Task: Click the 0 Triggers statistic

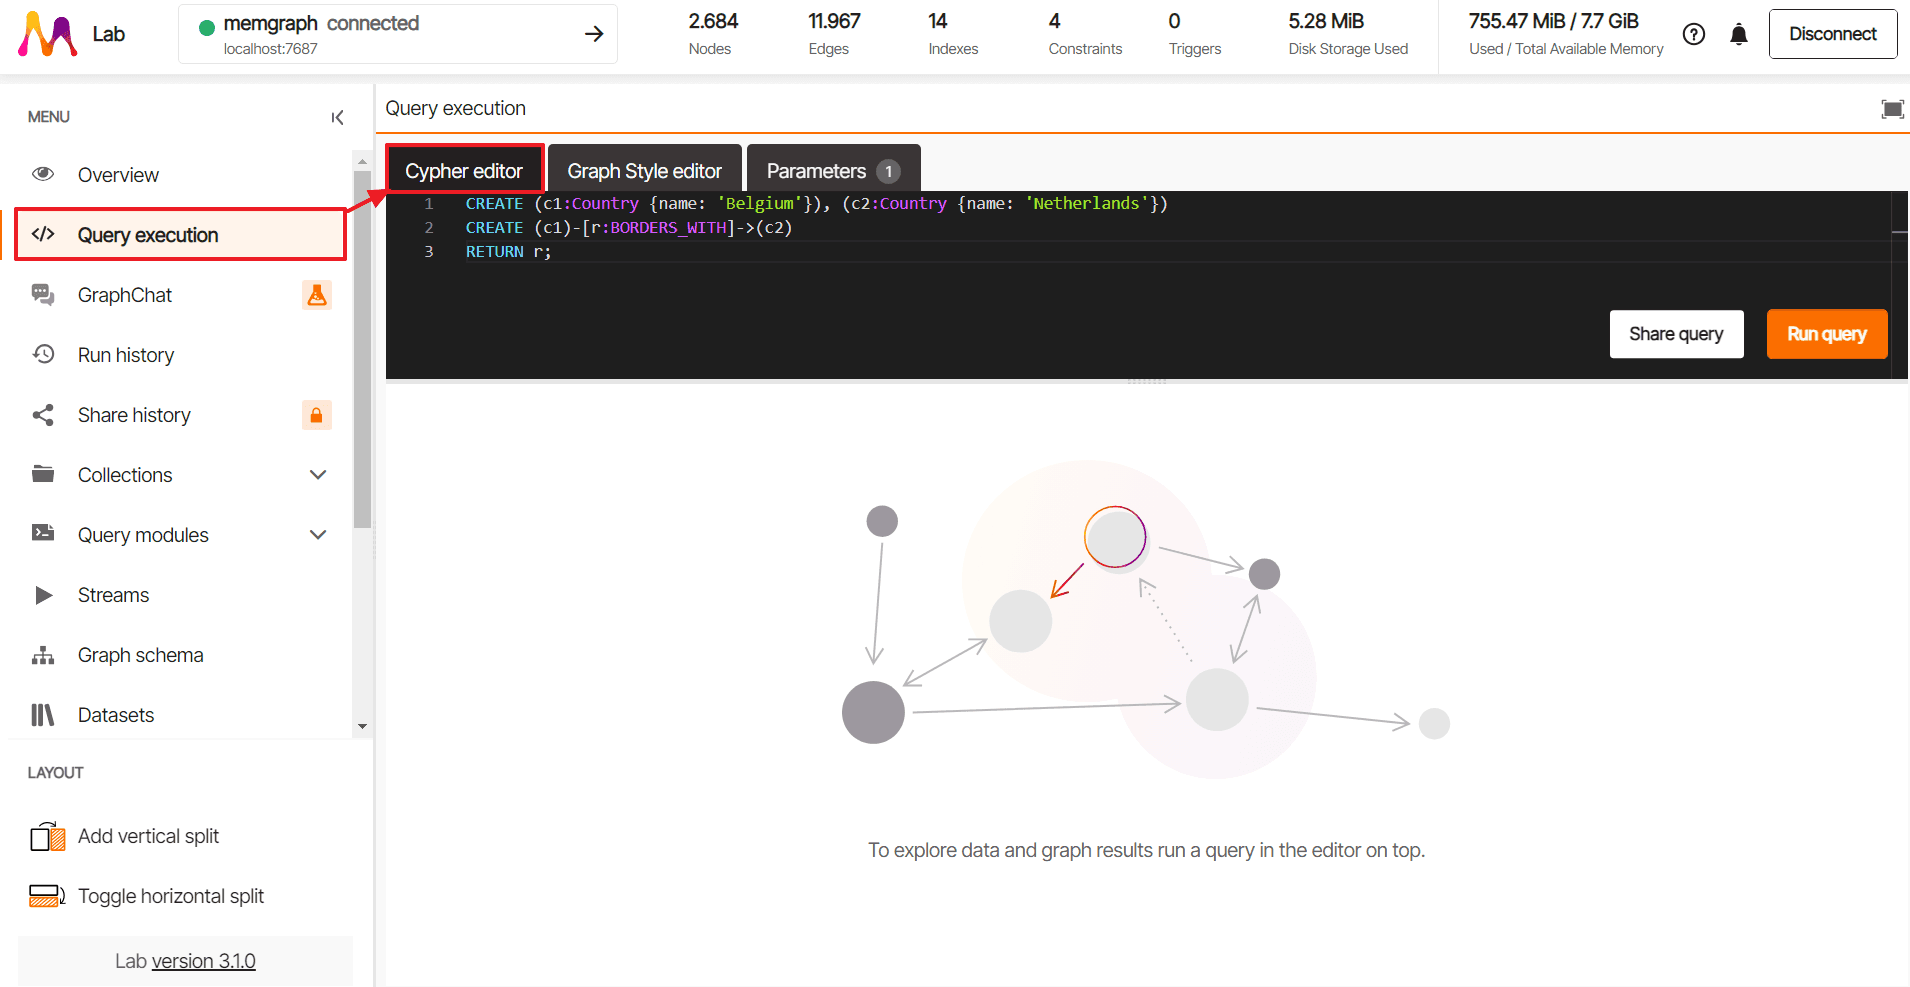Action: point(1195,34)
